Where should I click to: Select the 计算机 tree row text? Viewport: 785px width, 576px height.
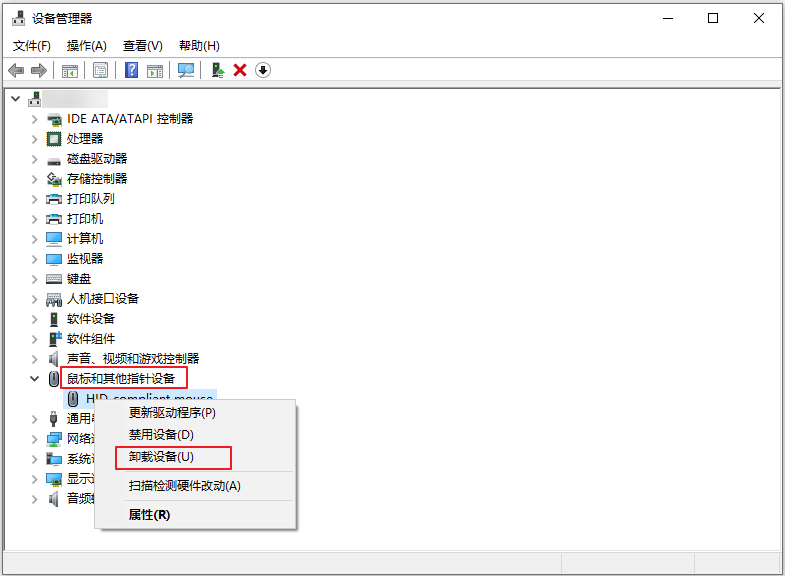[x=85, y=239]
